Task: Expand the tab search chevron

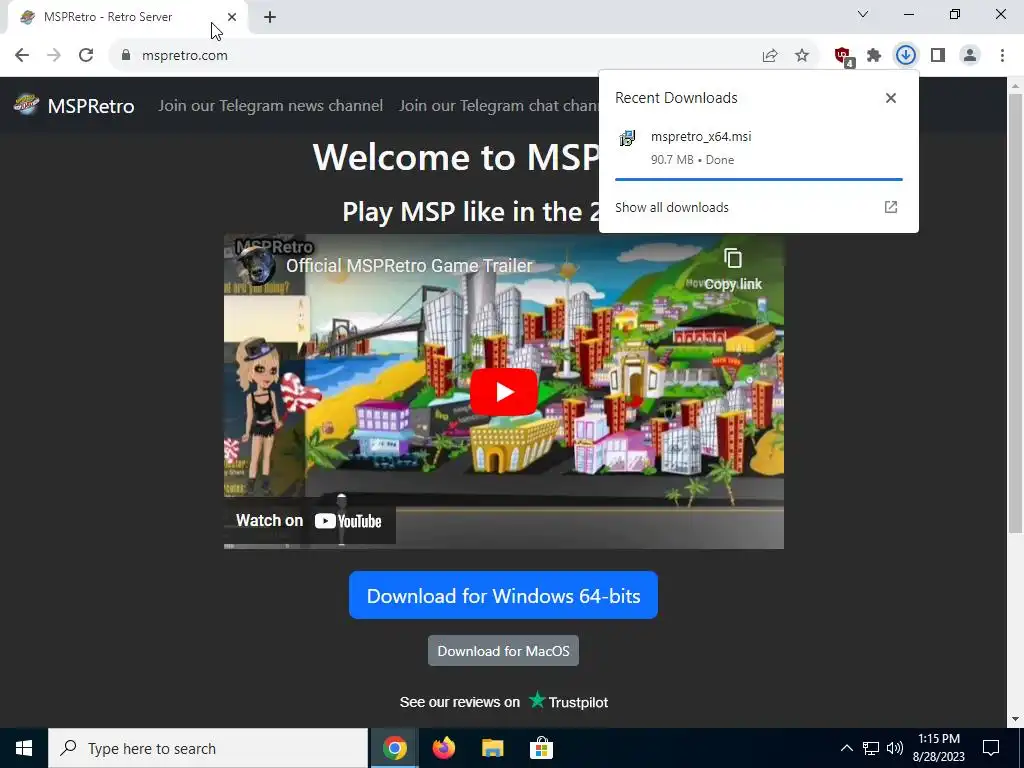Action: pos(863,14)
